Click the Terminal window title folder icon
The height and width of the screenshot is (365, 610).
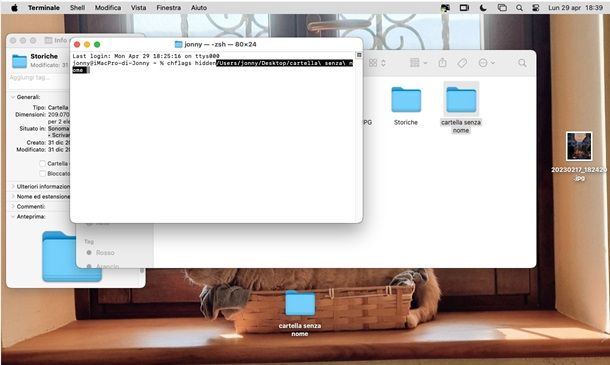(x=179, y=44)
